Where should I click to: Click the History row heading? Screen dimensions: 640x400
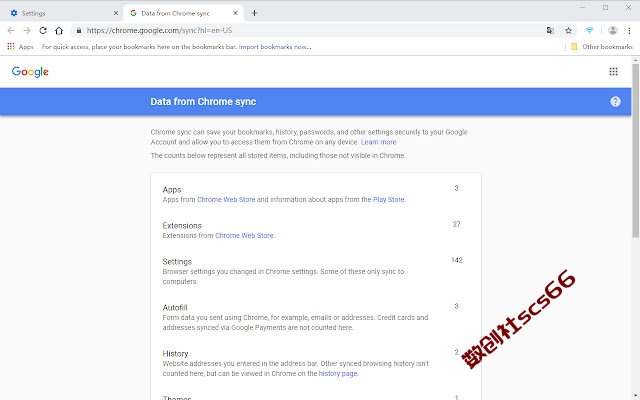click(x=175, y=353)
